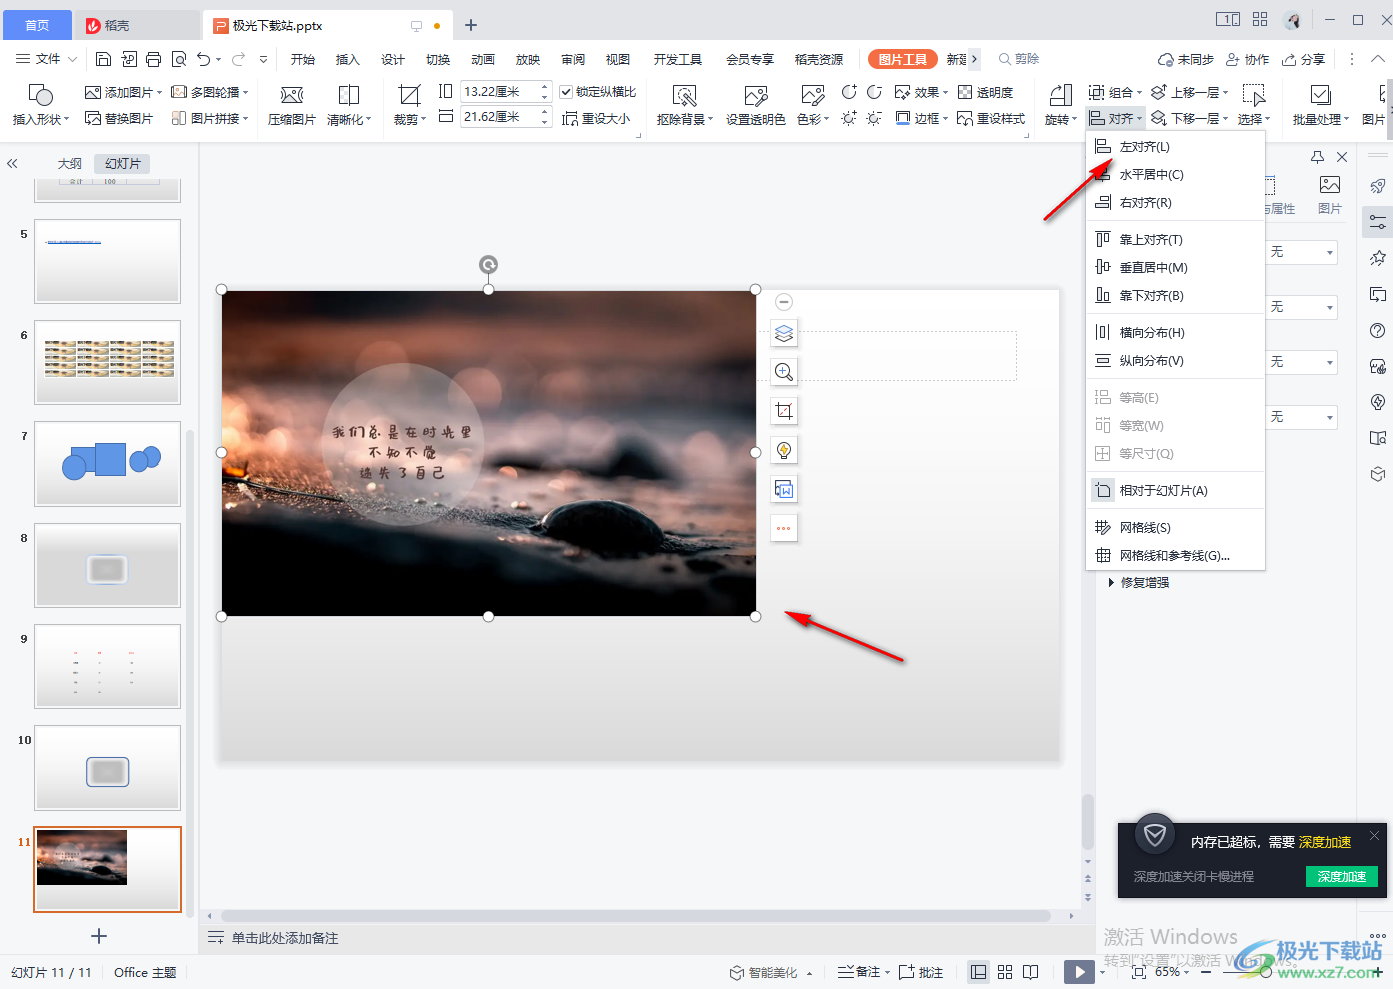Image resolution: width=1393 pixels, height=989 pixels.
Task: Click Set Transparent Color (设置透明色)
Action: coord(756,104)
